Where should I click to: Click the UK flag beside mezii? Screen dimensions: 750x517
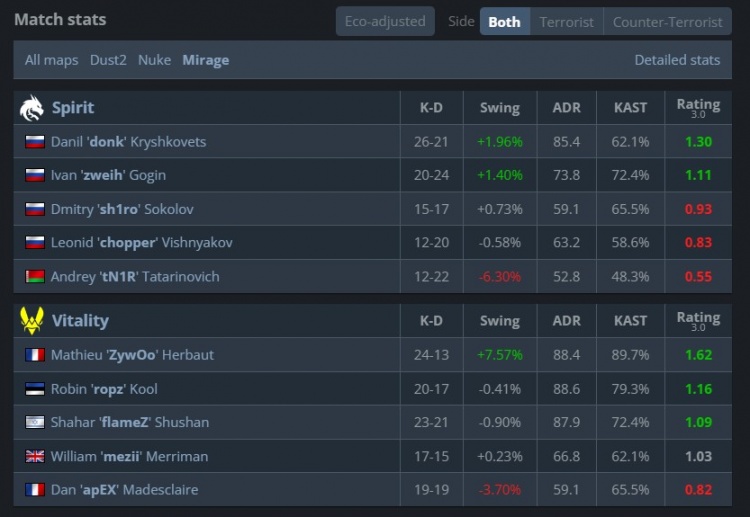tap(35, 456)
